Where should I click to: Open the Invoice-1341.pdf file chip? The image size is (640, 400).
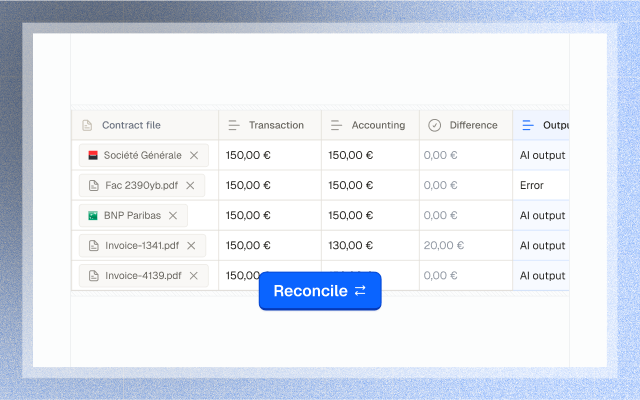(142, 246)
